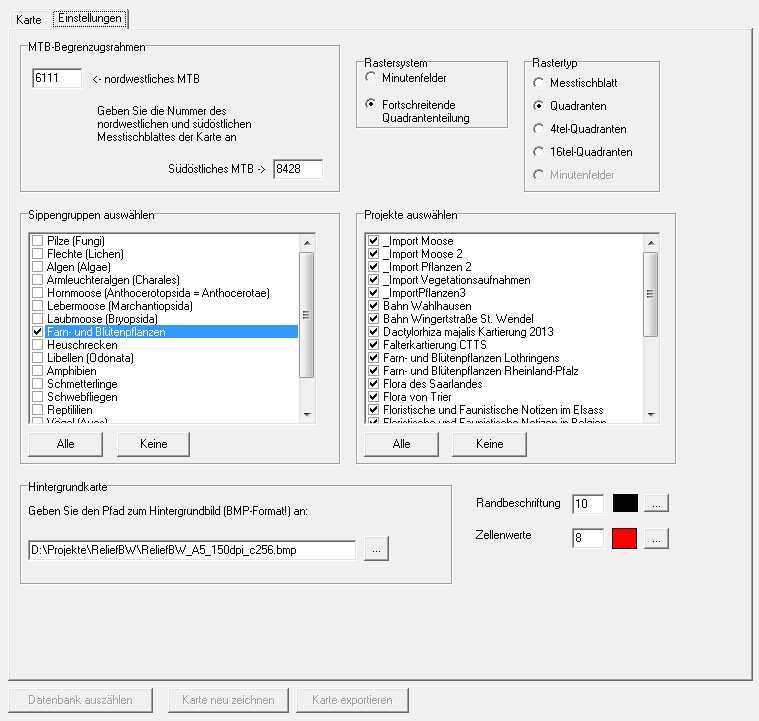This screenshot has height=721, width=759.
Task: Enable the Heuschrecken group
Action: coord(37,345)
